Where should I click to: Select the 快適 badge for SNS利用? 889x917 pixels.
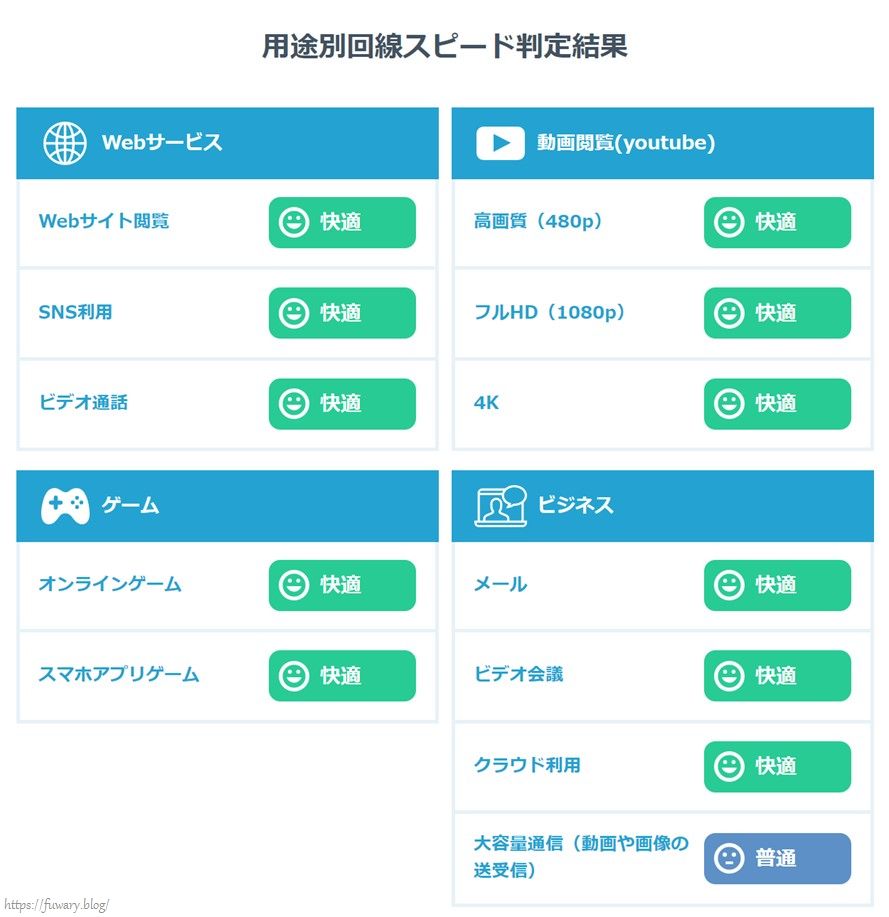click(x=342, y=313)
